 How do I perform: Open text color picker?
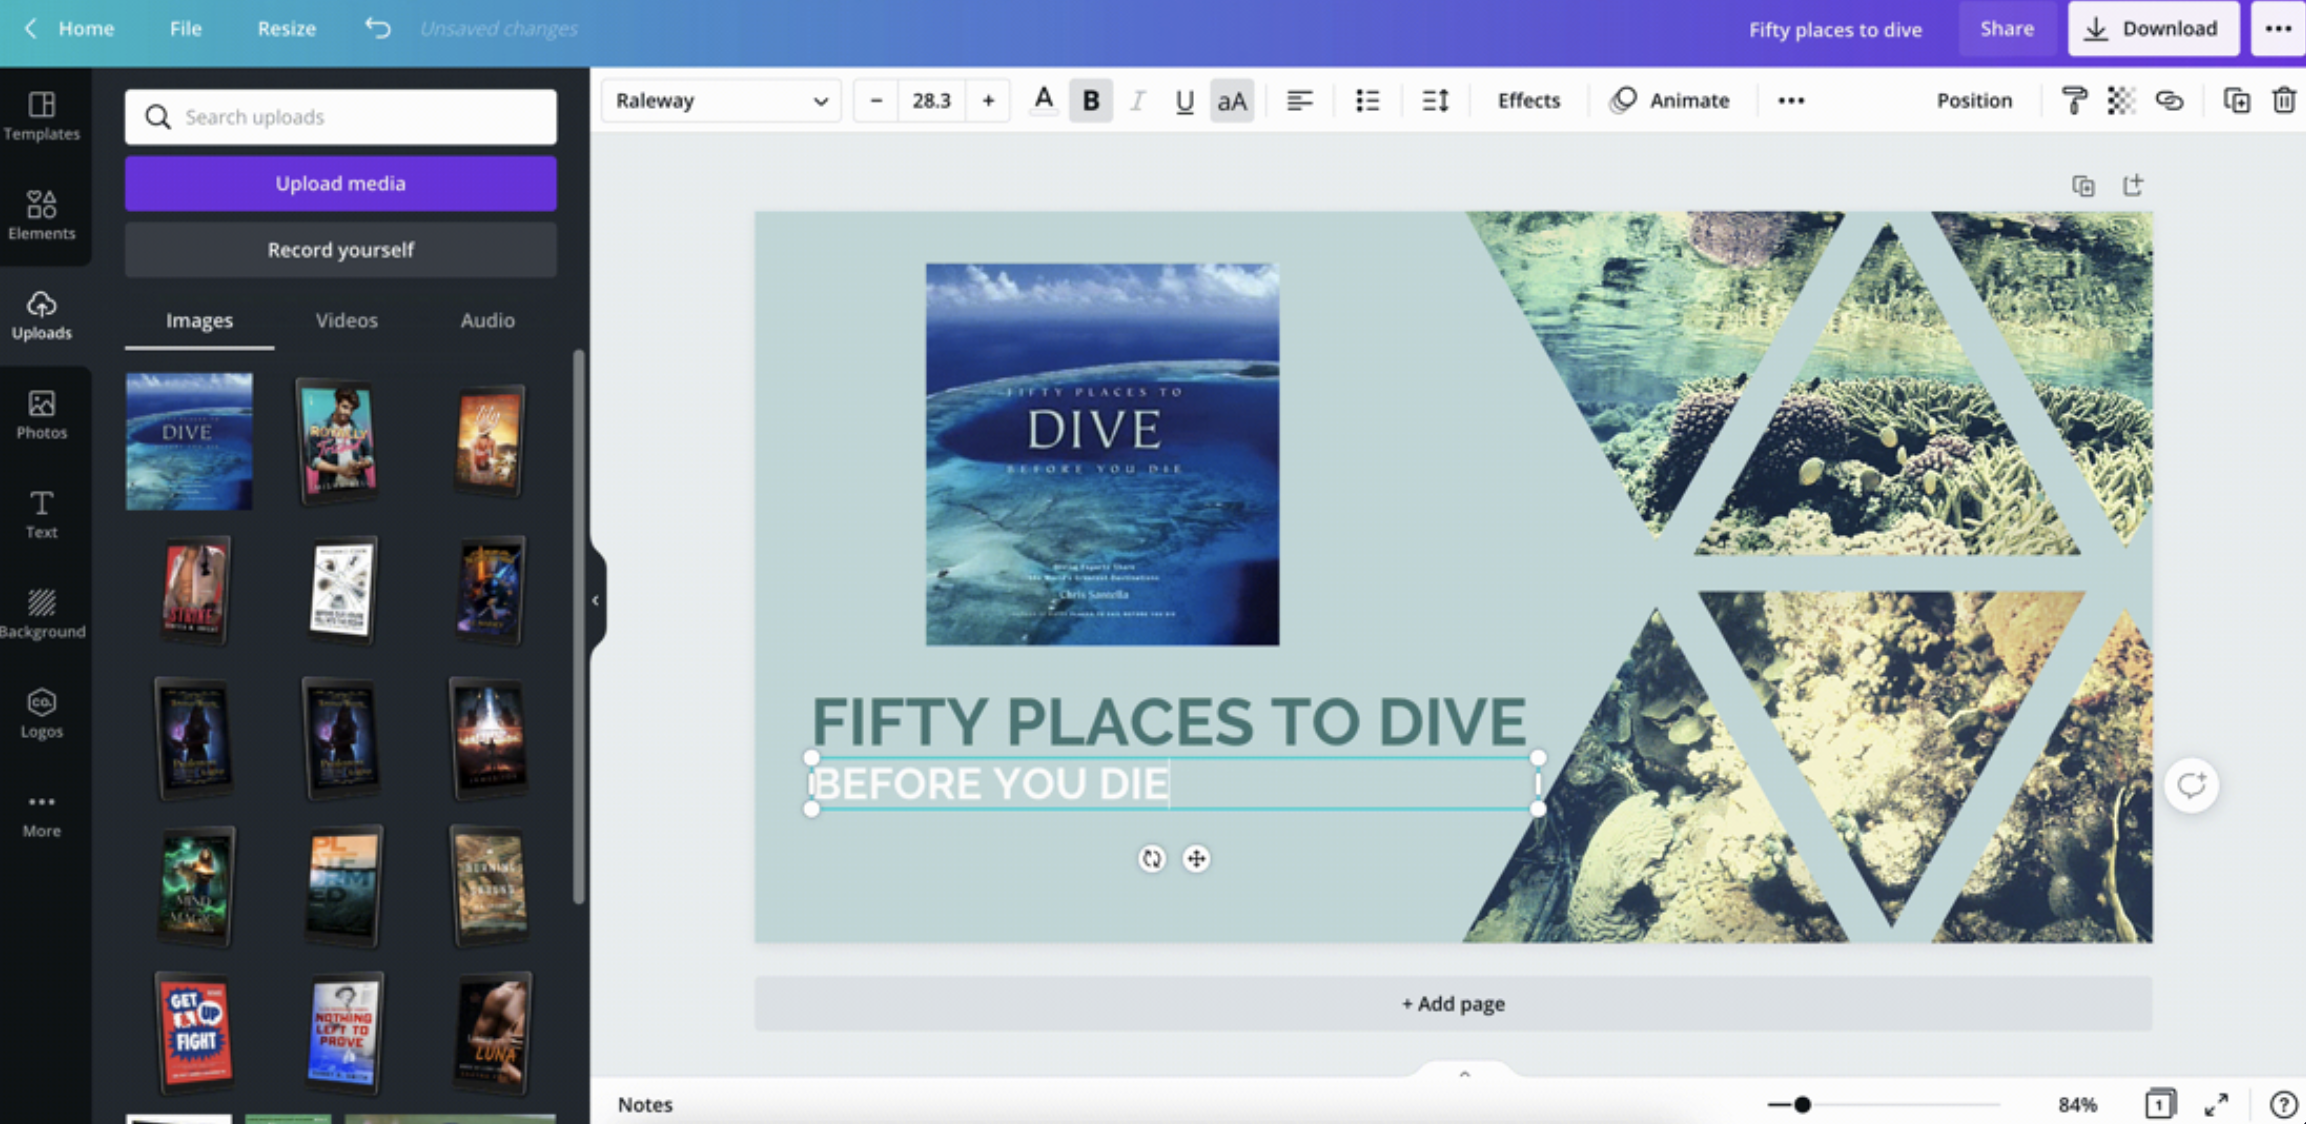point(1043,100)
